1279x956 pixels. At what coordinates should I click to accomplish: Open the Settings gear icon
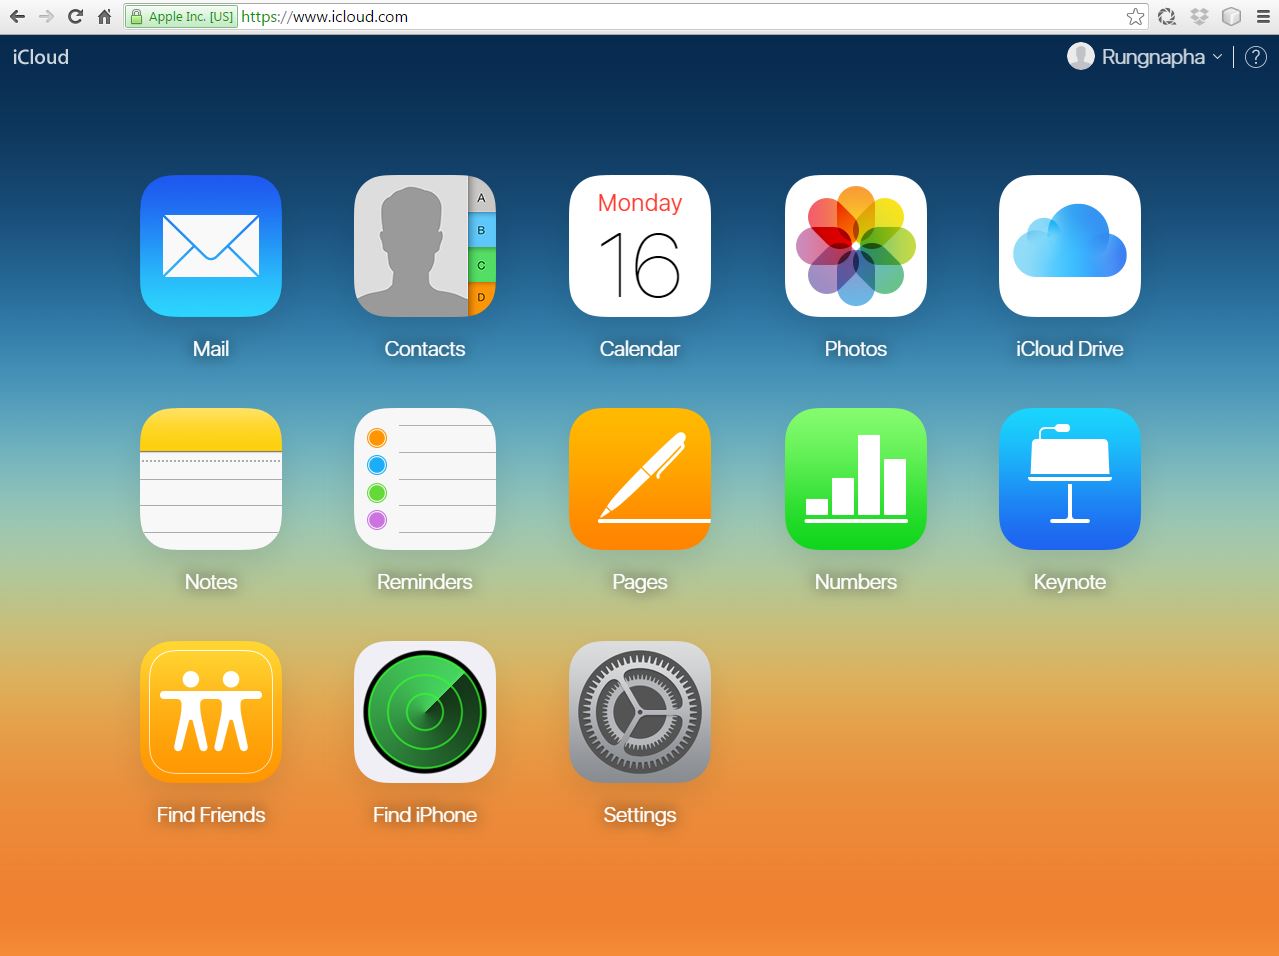[x=640, y=712]
